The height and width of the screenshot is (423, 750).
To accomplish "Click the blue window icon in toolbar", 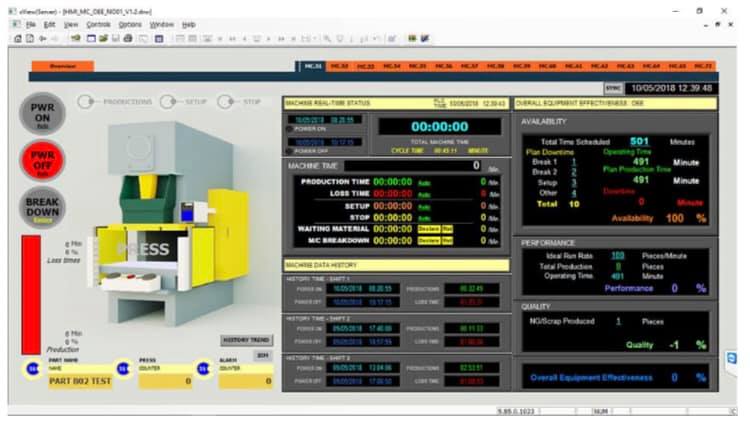I will 91,38.
